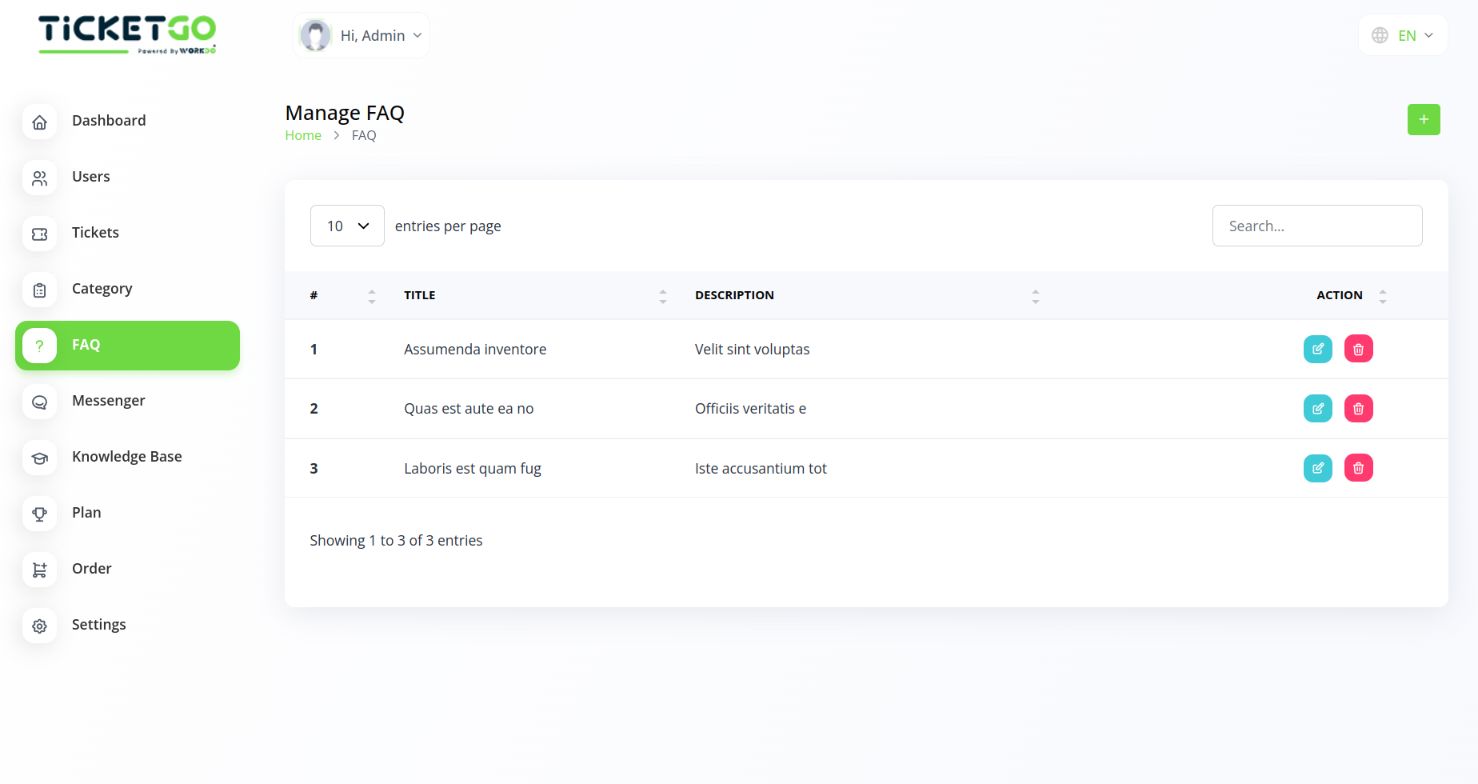Click the Dashboard home icon in sidebar
This screenshot has width=1478, height=784.
click(39, 122)
